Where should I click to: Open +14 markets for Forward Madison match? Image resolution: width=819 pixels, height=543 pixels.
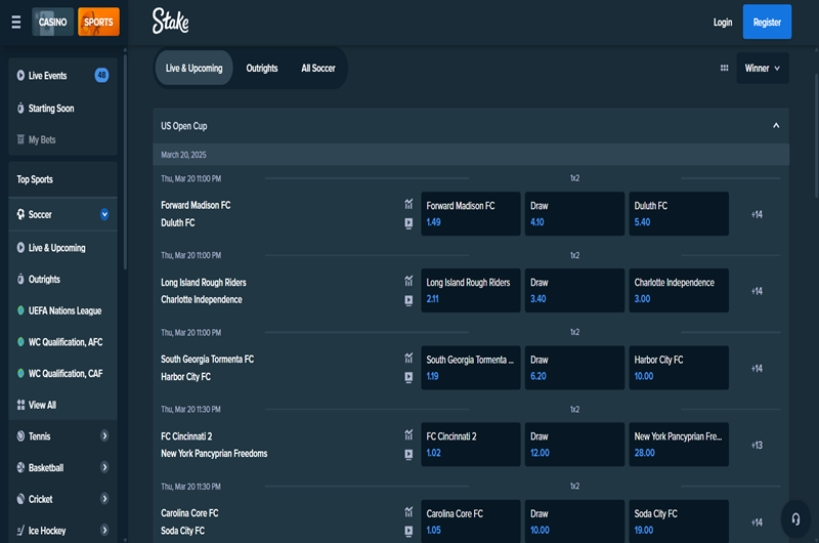[757, 214]
